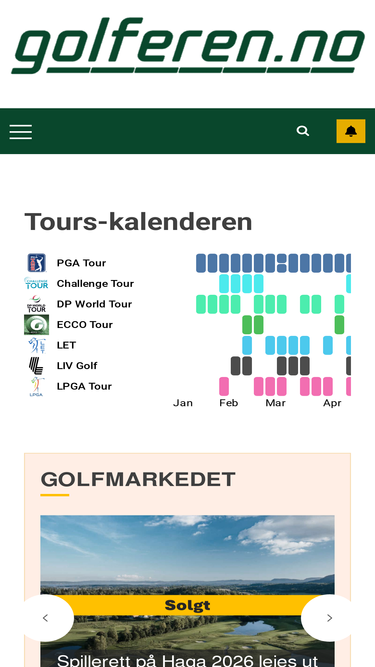Click the search magnifier icon
The image size is (375, 667).
click(x=303, y=131)
